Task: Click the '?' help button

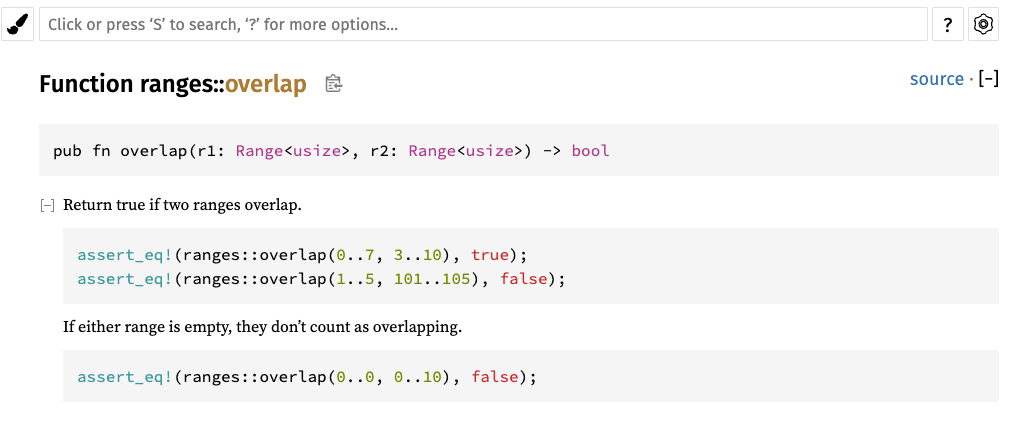Action: point(947,25)
